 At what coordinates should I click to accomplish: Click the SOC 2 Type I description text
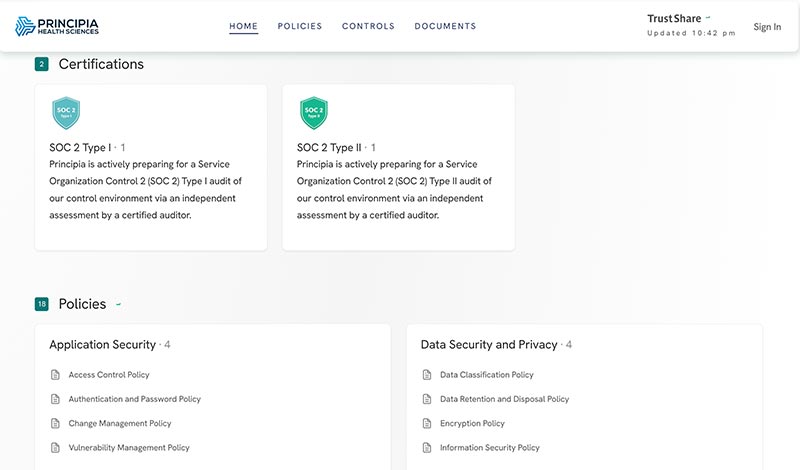[145, 190]
